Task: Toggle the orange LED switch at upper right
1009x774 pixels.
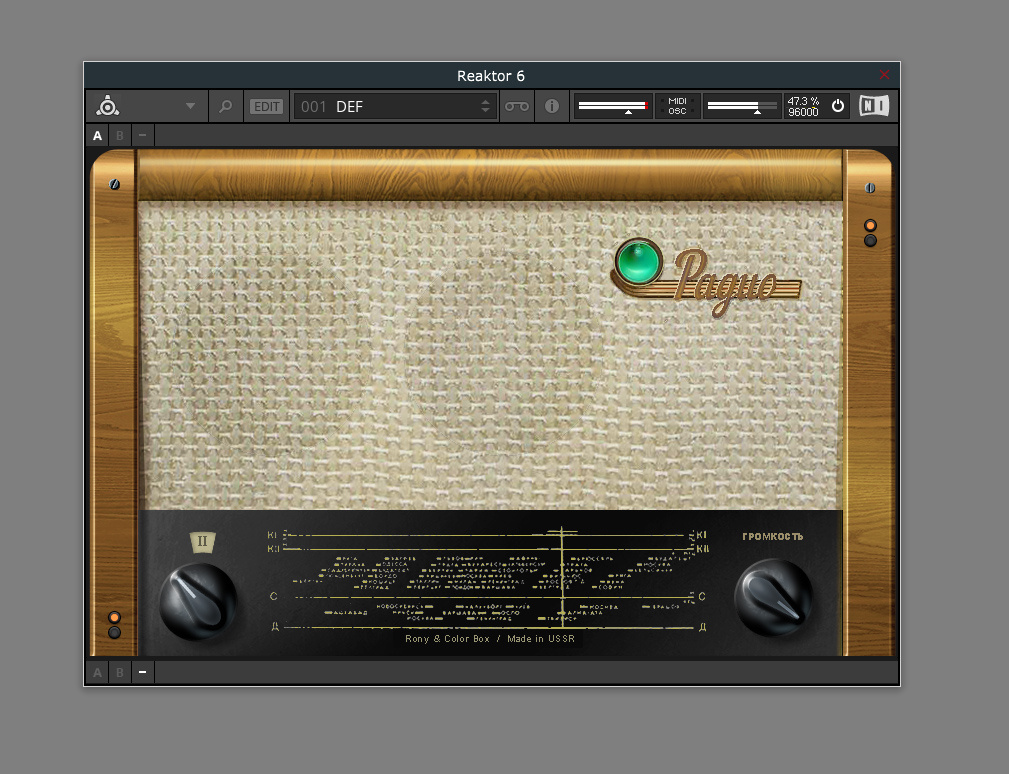Action: (x=870, y=226)
